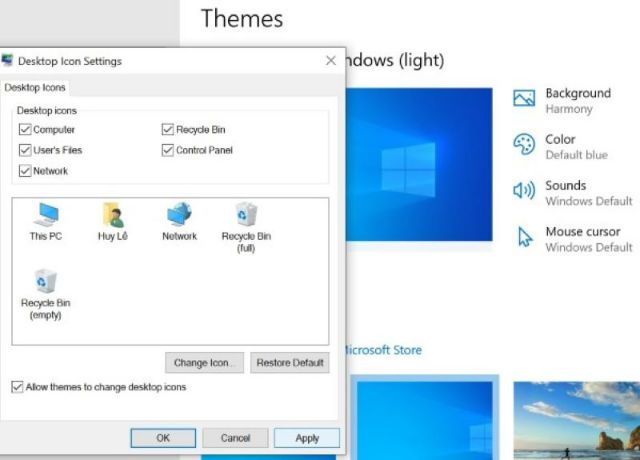Confirm with the OK button
640x460 pixels.
(x=163, y=438)
